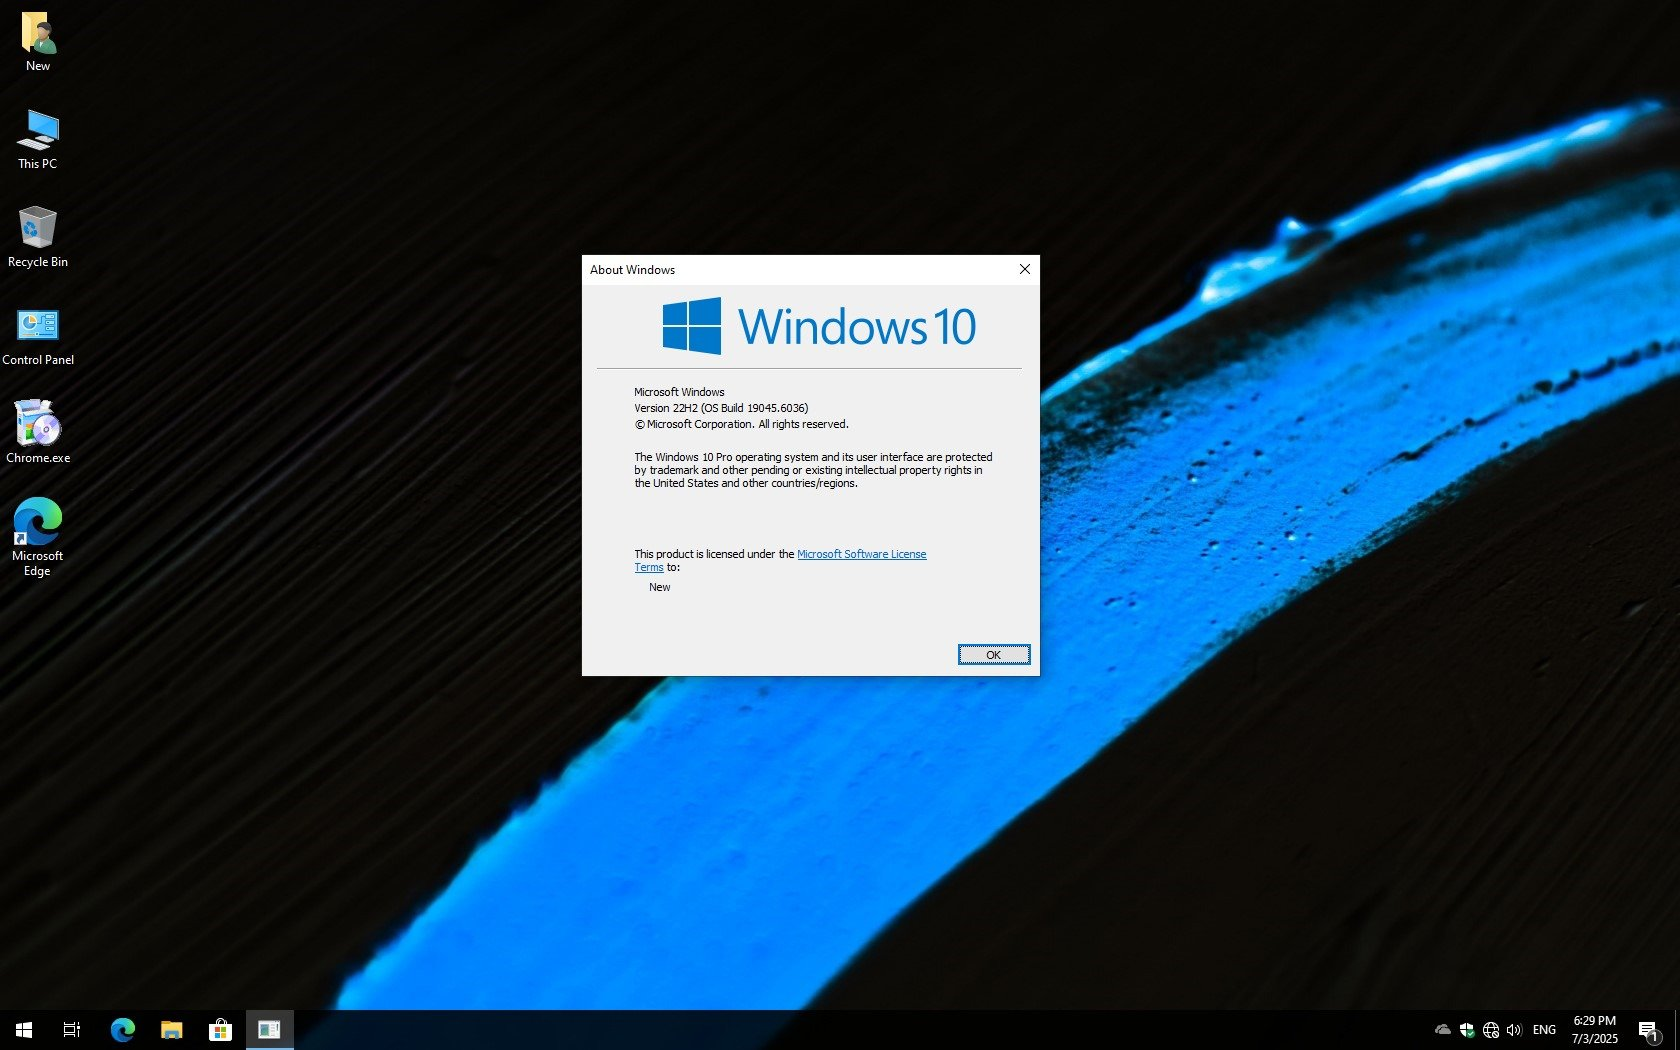Click OK to dismiss About Windows
Image resolution: width=1680 pixels, height=1050 pixels.
point(993,654)
